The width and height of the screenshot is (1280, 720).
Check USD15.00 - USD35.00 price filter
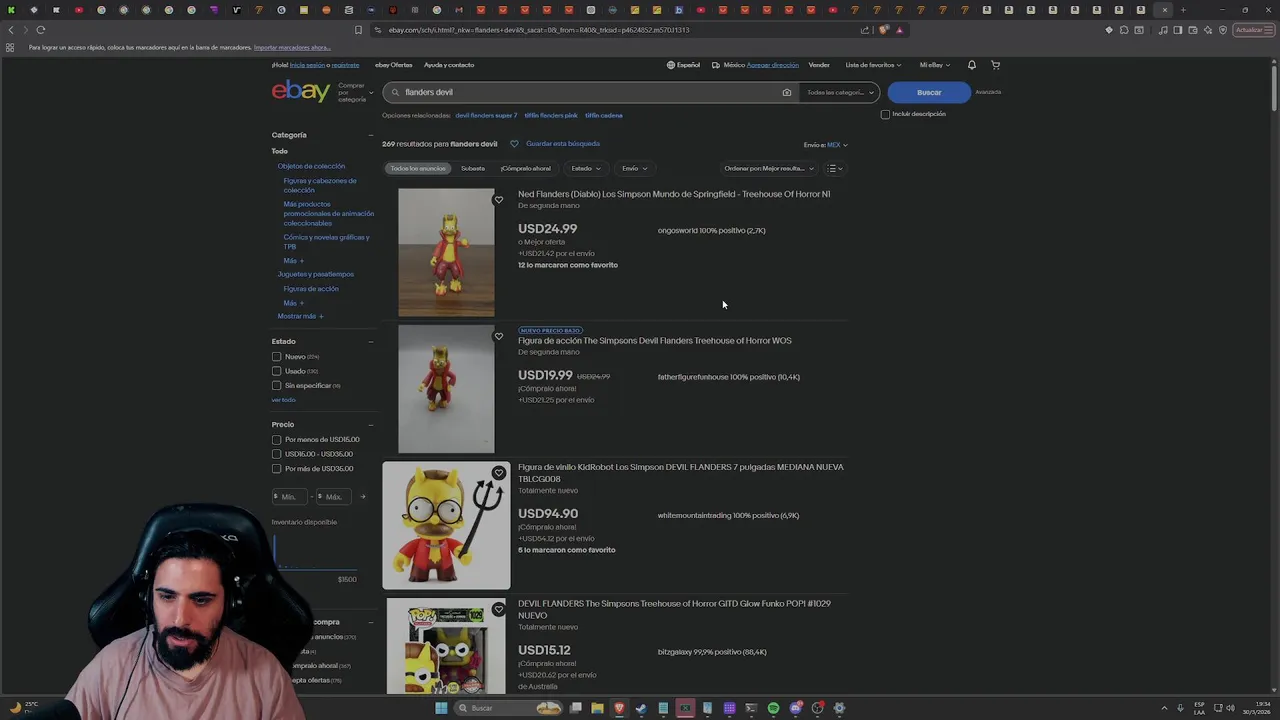tap(277, 454)
